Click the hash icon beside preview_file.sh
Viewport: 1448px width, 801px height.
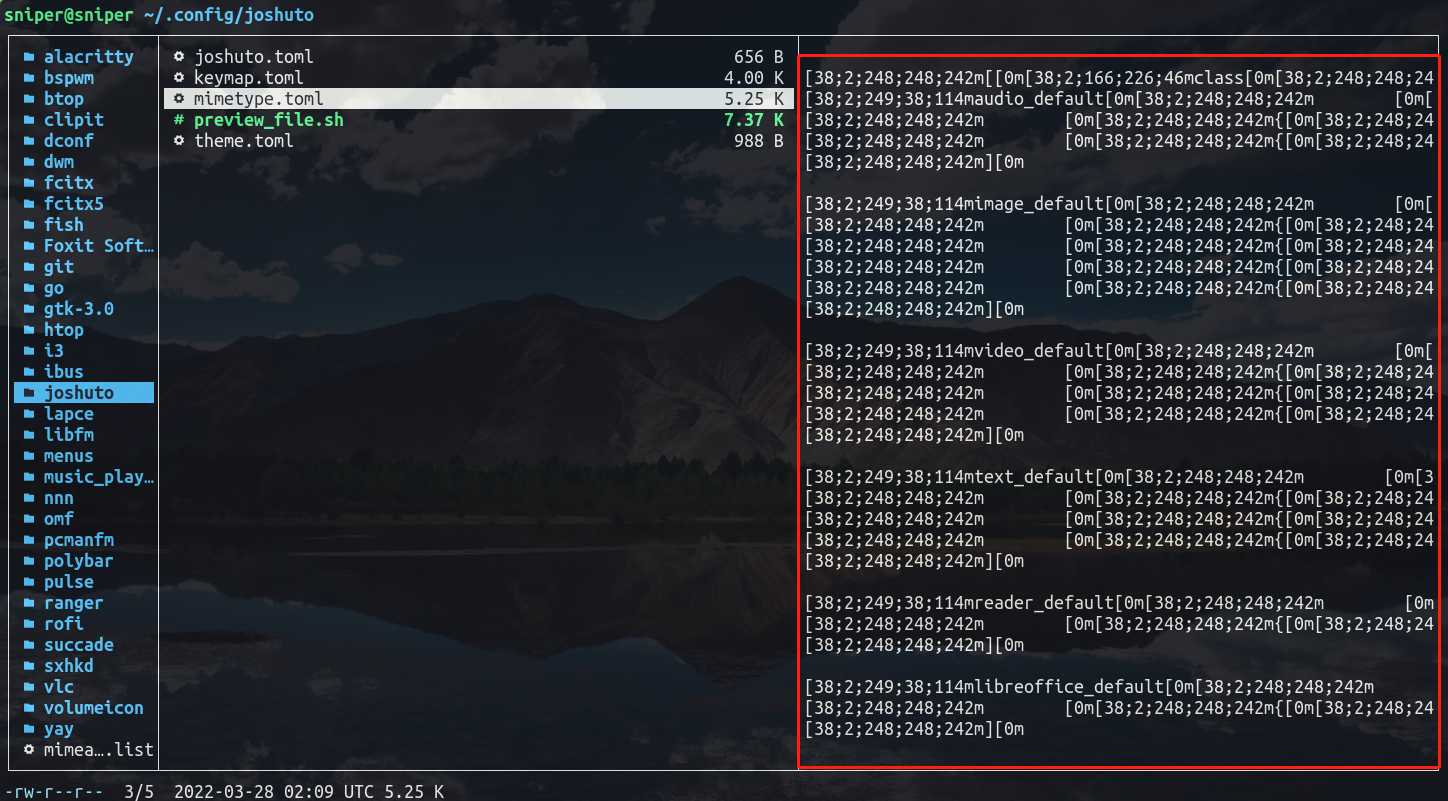[179, 120]
